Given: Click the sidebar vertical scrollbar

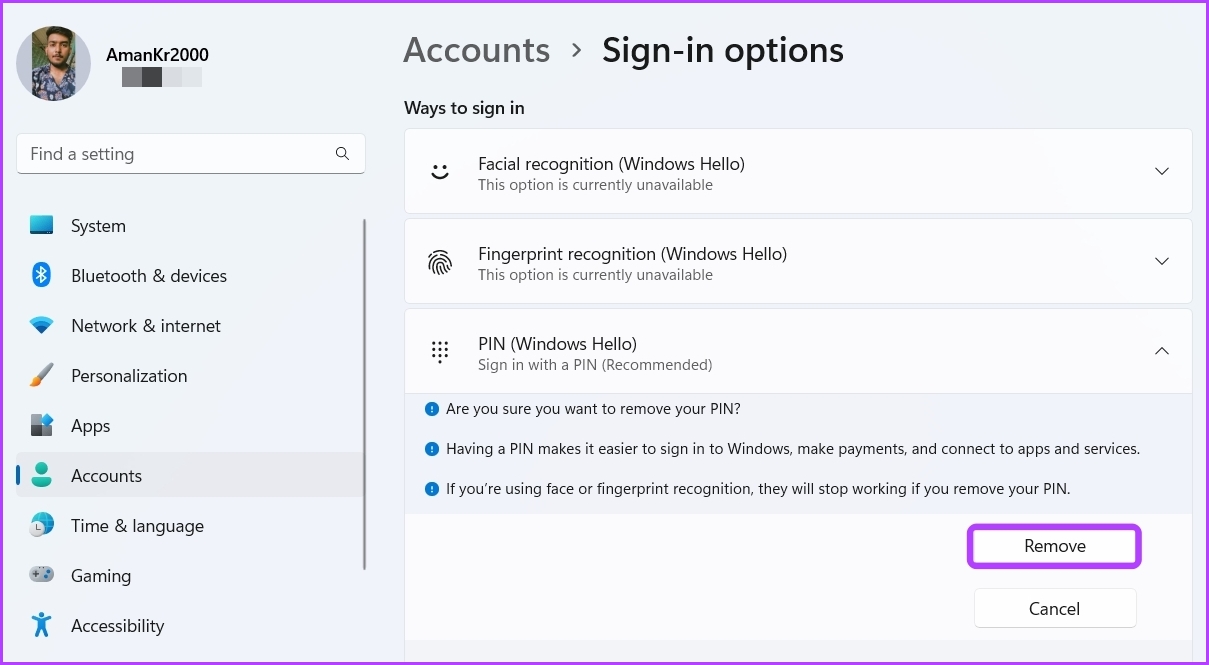Looking at the screenshot, I should 365,394.
